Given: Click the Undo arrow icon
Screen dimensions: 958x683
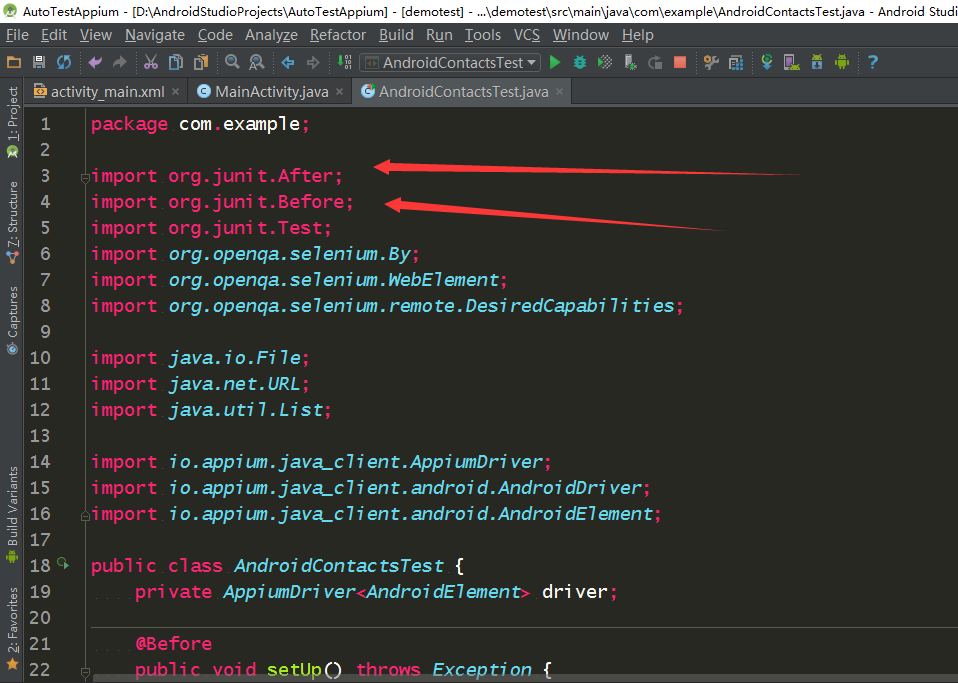Looking at the screenshot, I should coord(95,62).
